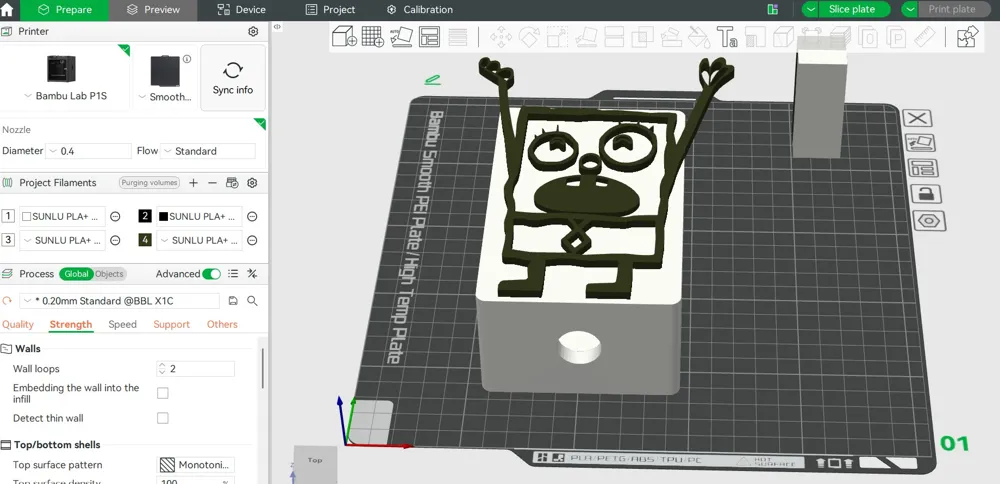
Task: Remove last project filament minus icon
Action: [x=212, y=183]
